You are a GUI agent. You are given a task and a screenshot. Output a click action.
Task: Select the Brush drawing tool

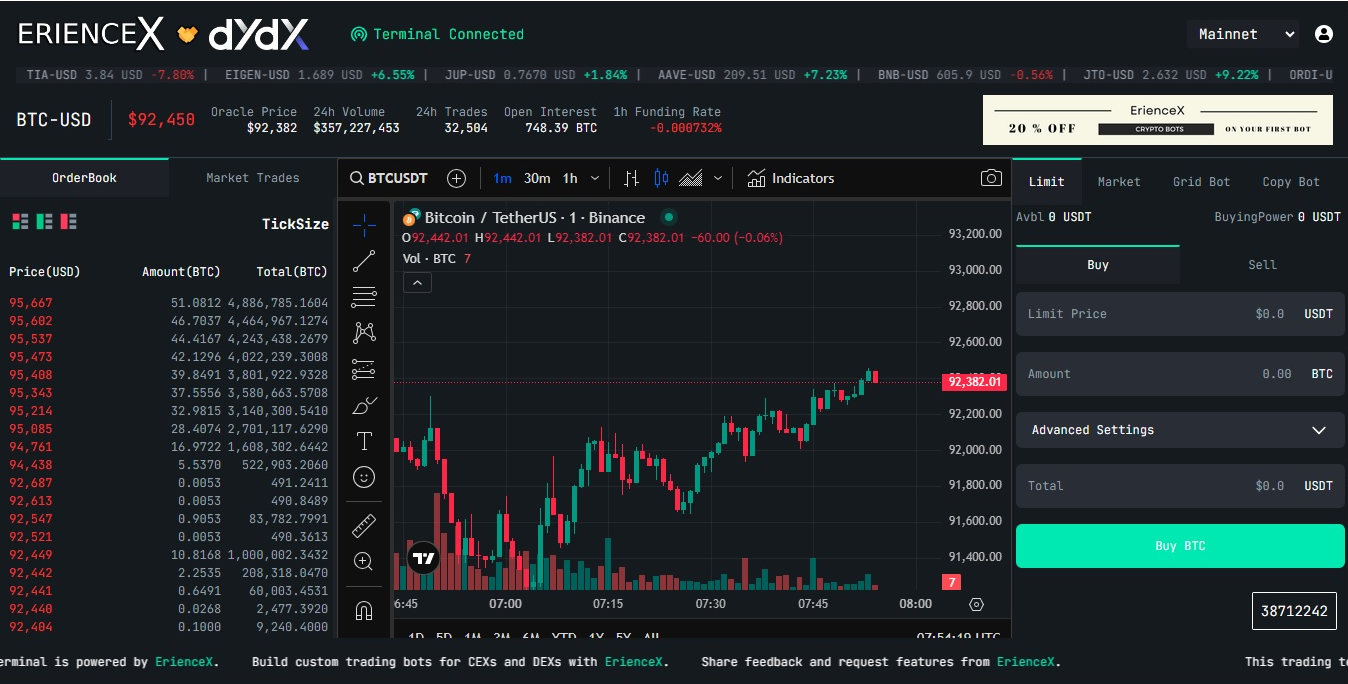[364, 405]
